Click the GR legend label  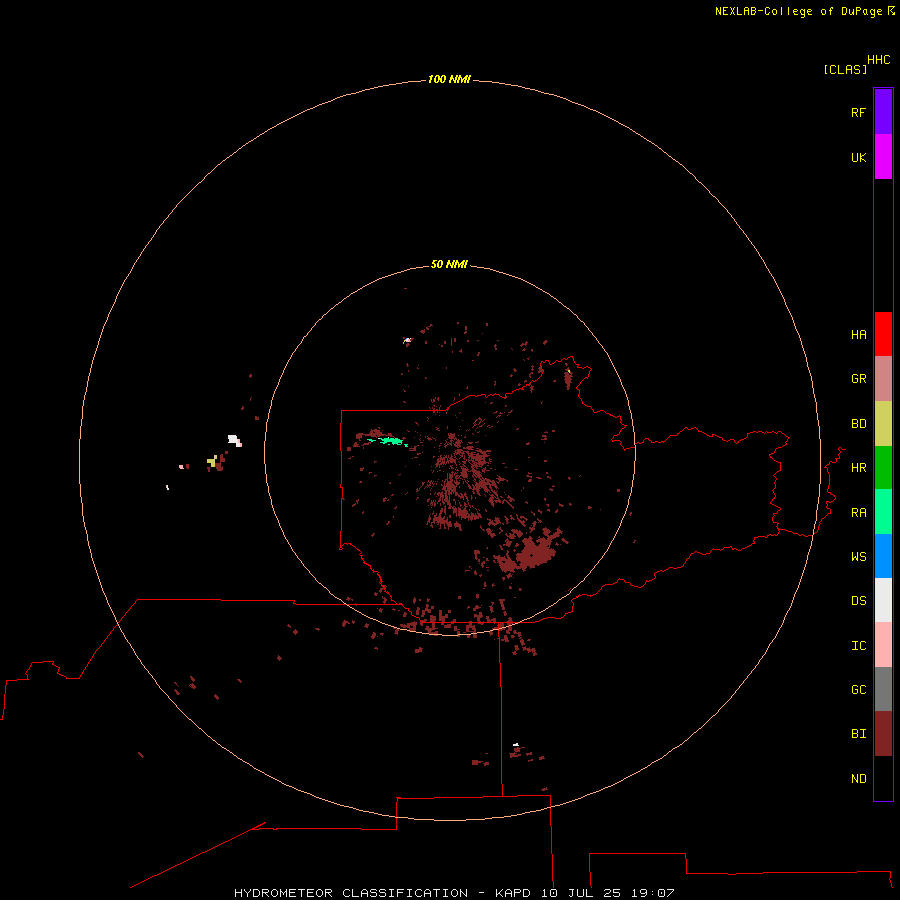pos(858,379)
